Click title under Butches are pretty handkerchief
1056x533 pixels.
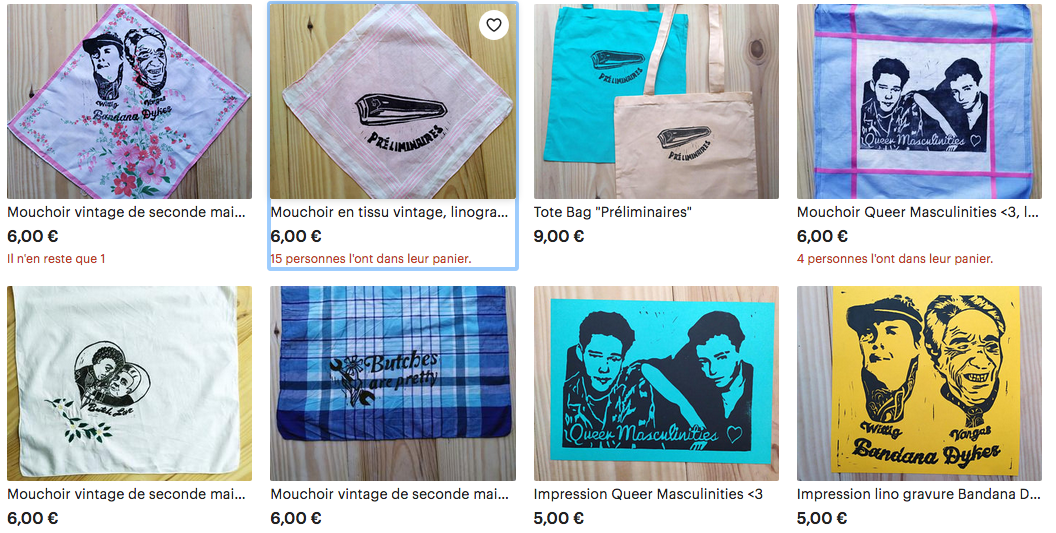[x=389, y=494]
